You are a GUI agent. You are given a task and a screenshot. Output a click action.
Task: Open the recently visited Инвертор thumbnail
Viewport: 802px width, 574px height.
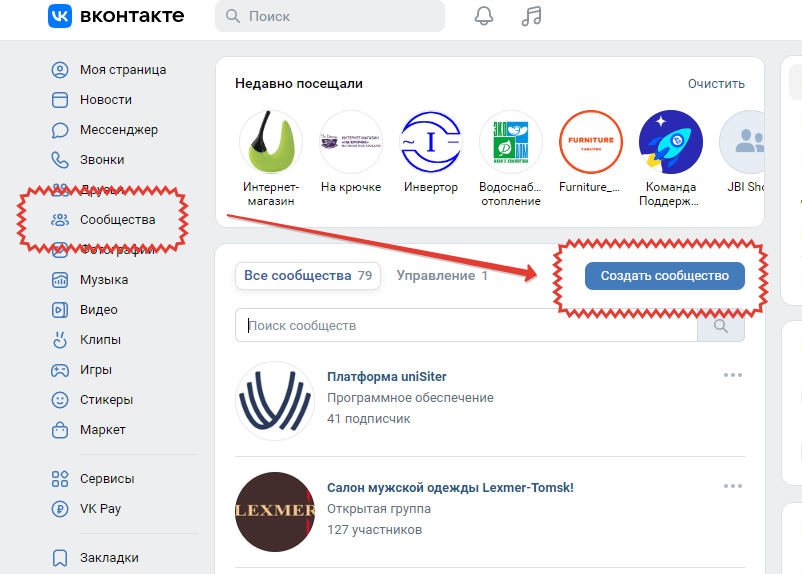point(431,142)
